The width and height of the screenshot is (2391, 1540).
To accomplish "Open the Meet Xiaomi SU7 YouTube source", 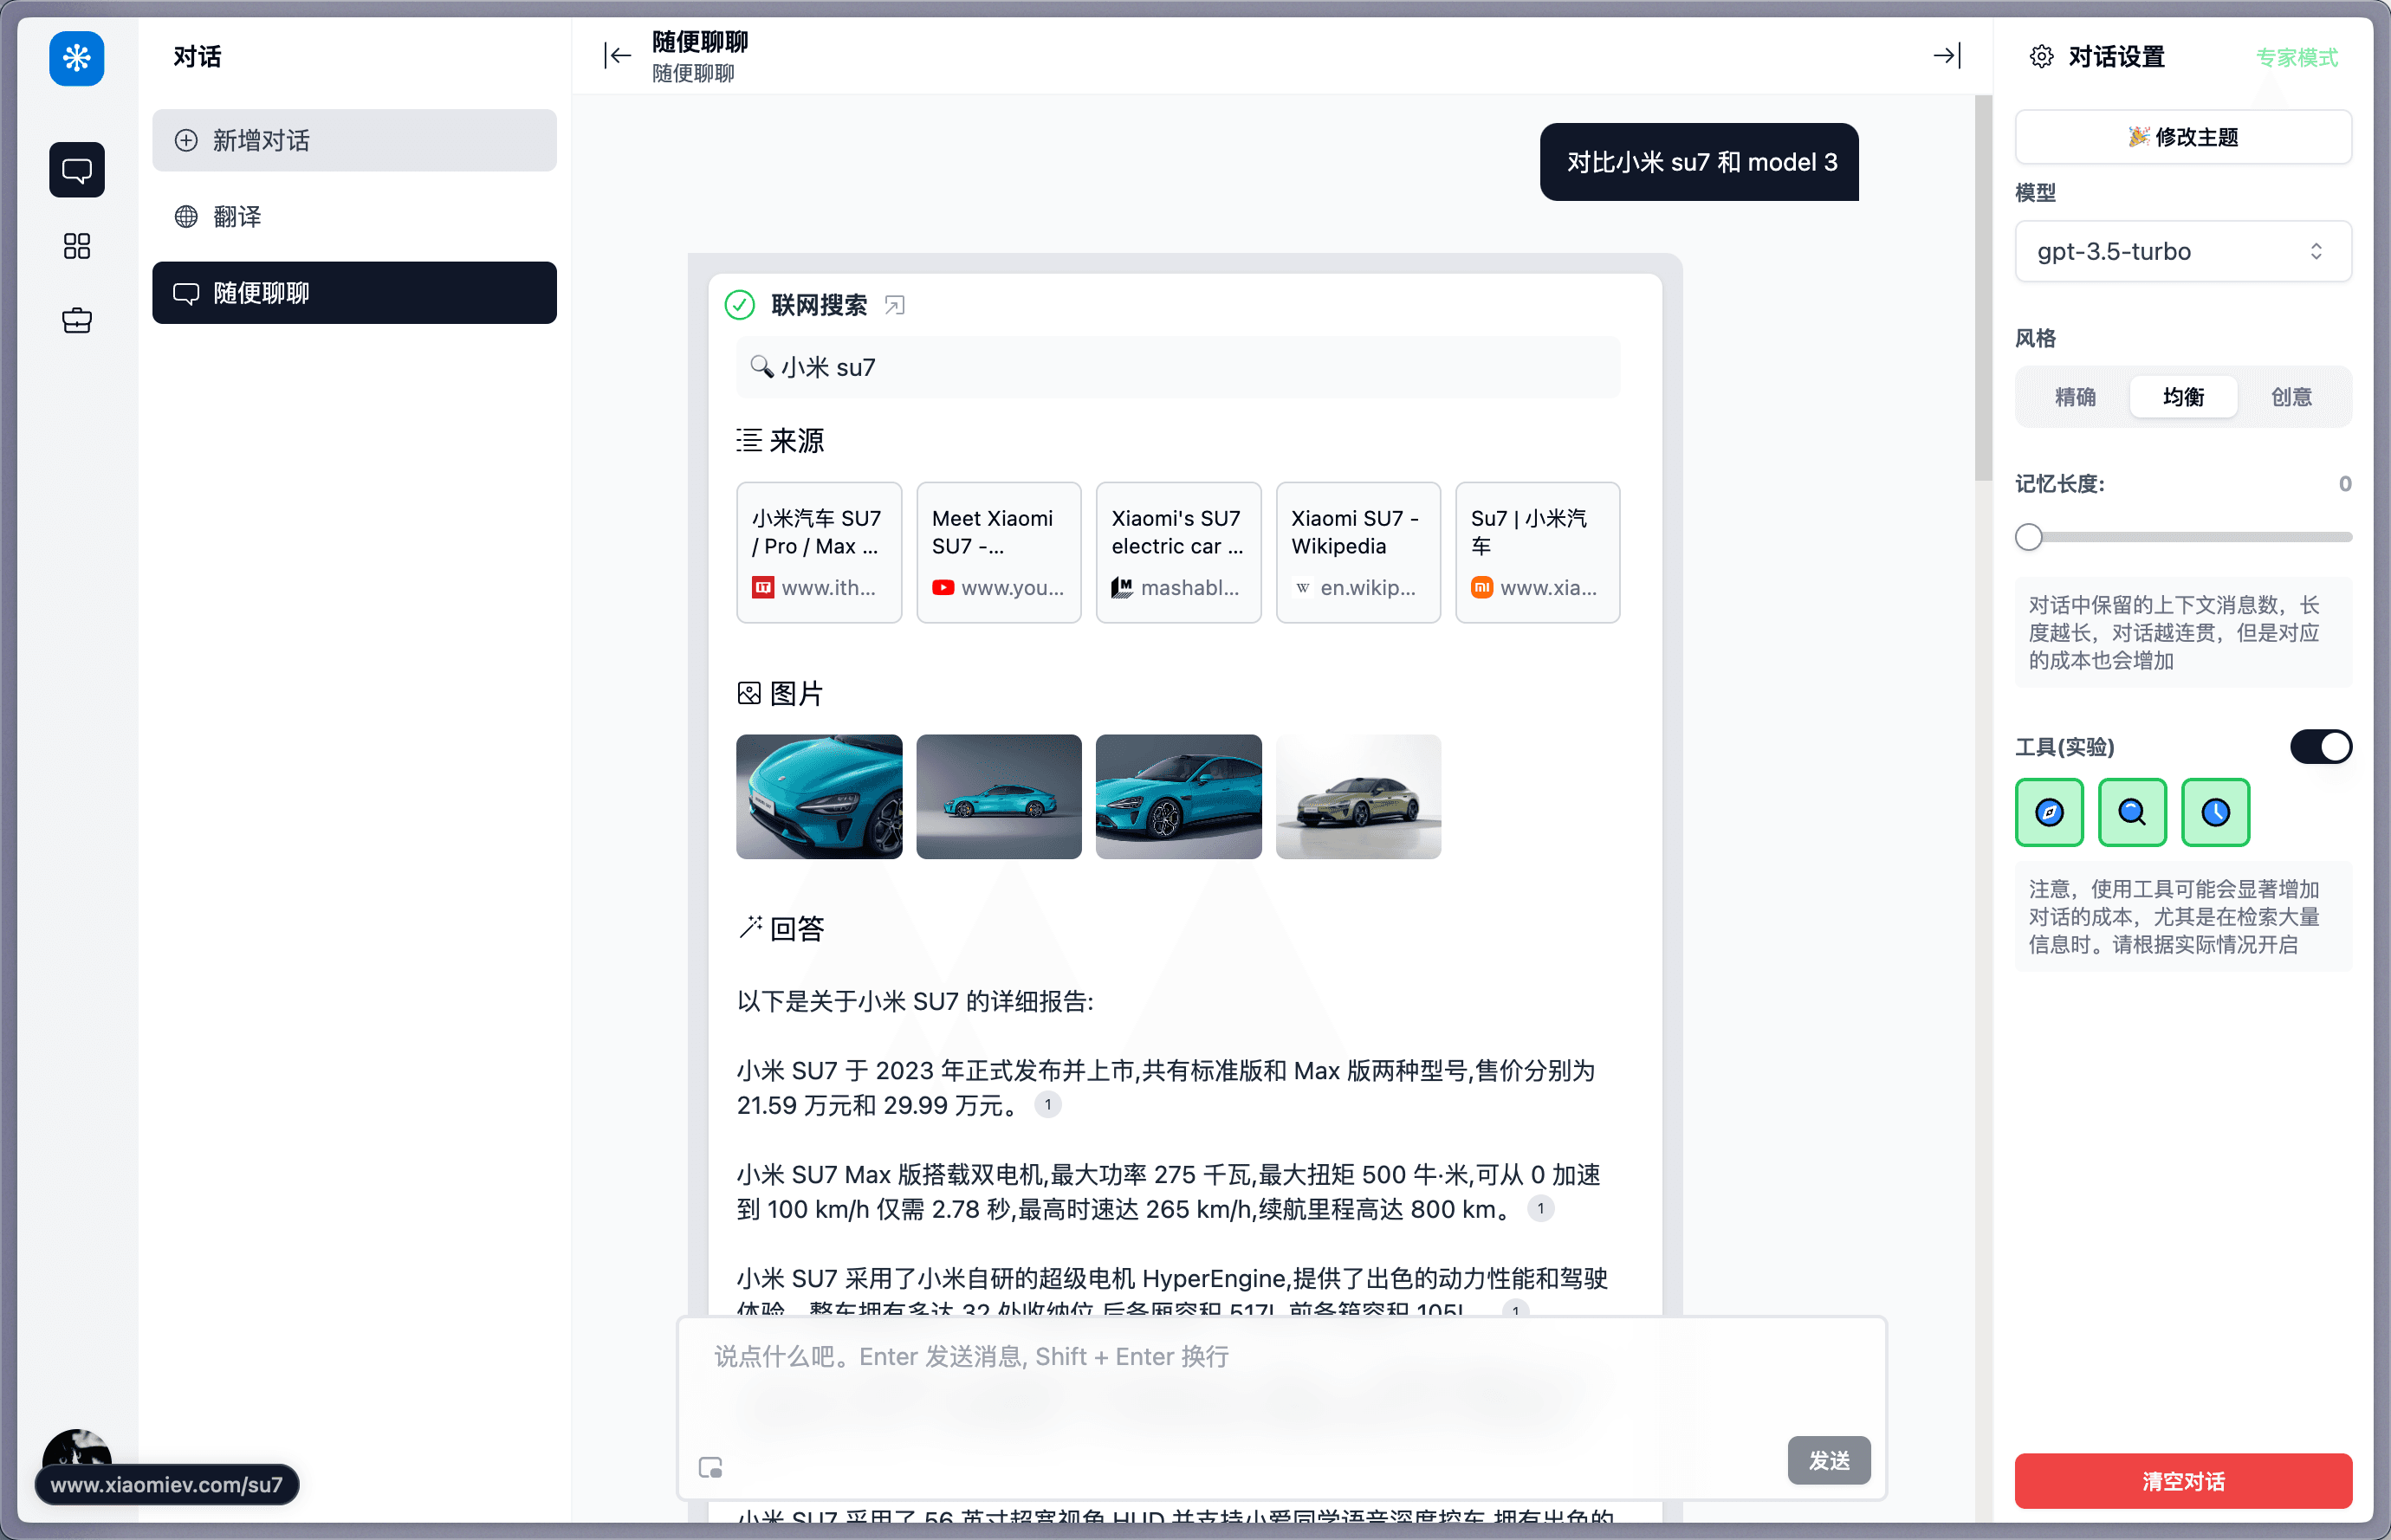I will tap(998, 552).
